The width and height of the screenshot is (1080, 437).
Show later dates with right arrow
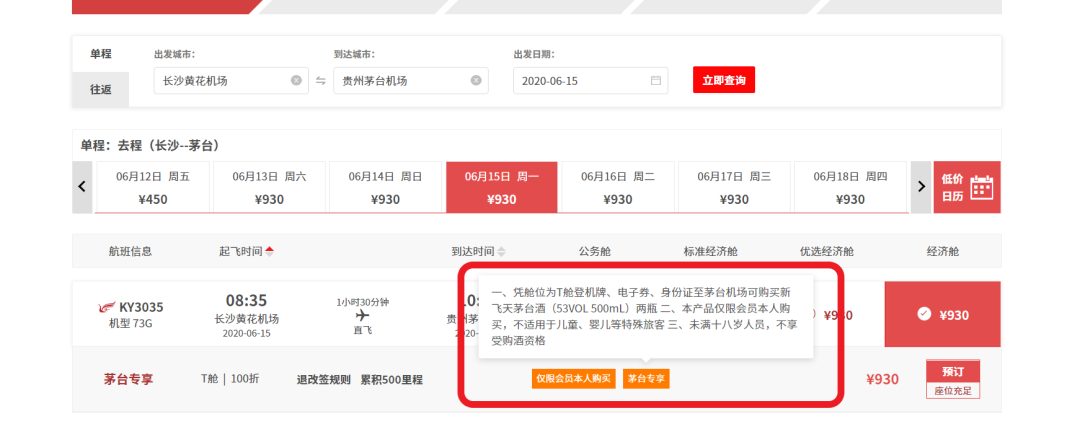coord(921,187)
